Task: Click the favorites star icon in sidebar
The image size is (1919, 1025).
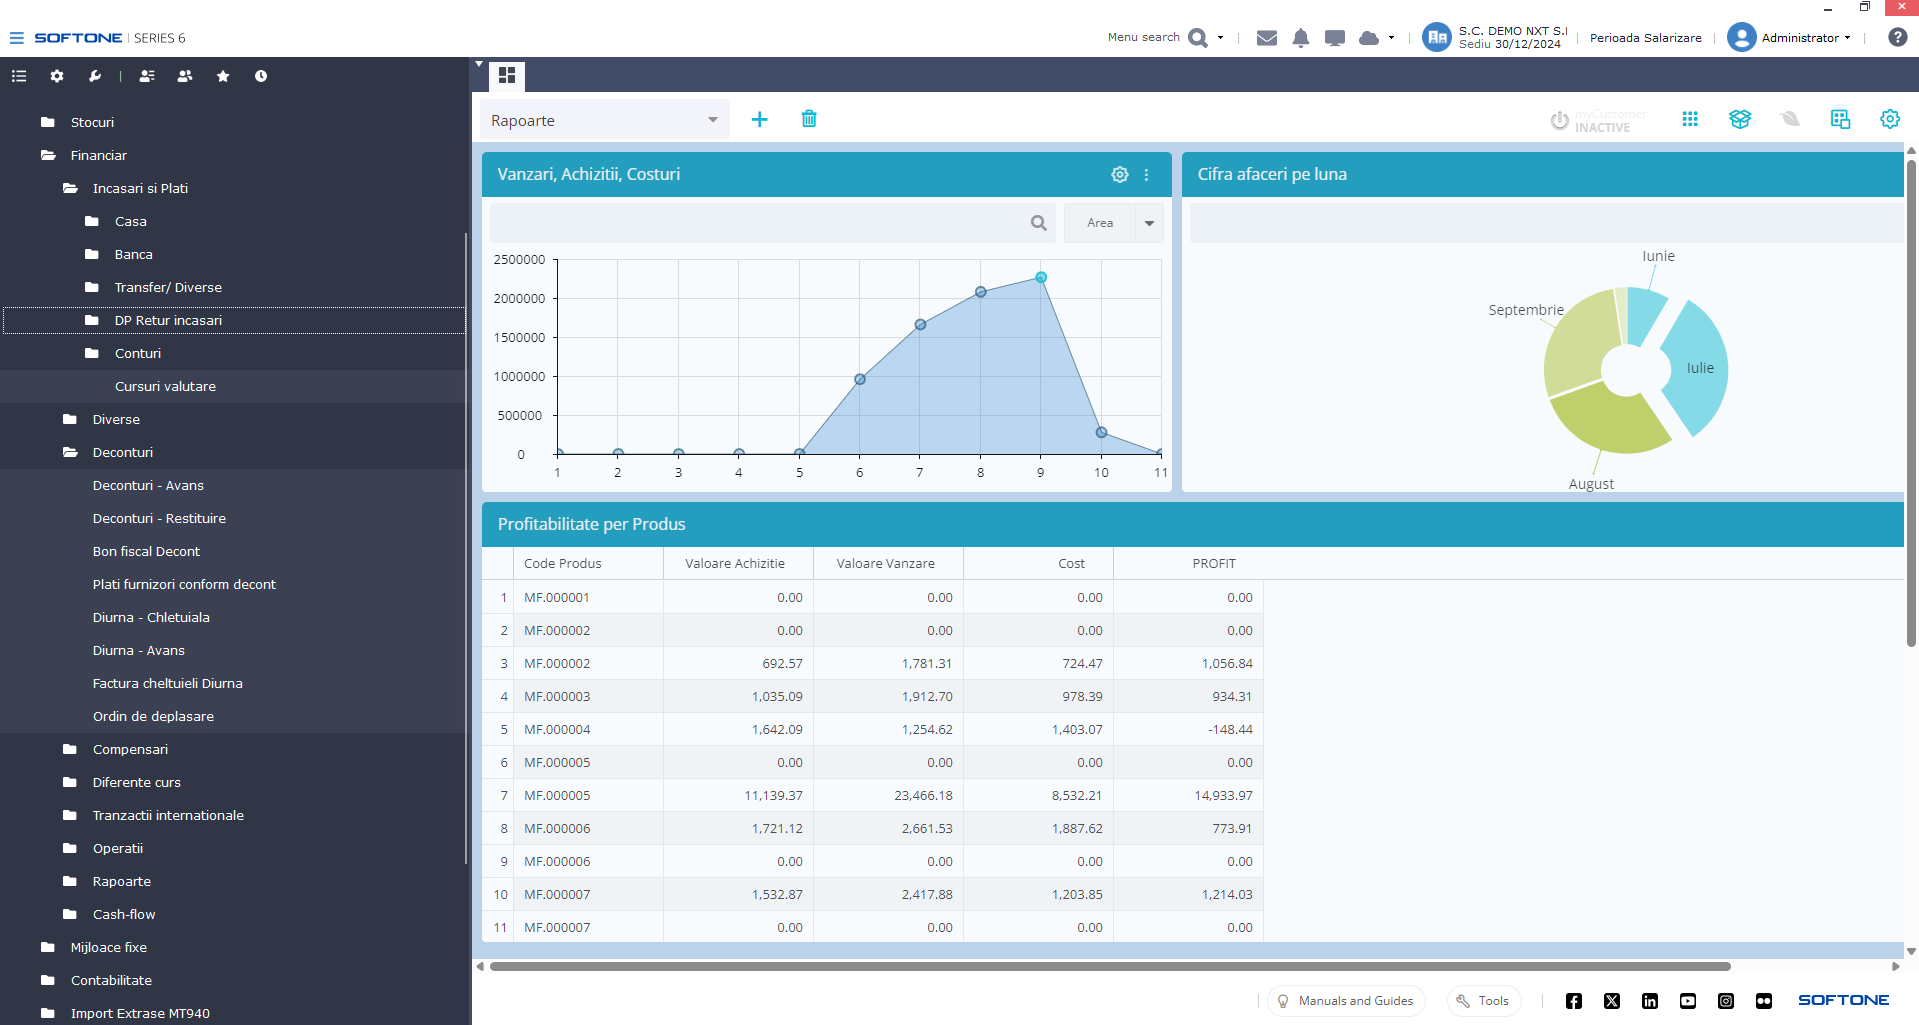Action: (223, 76)
